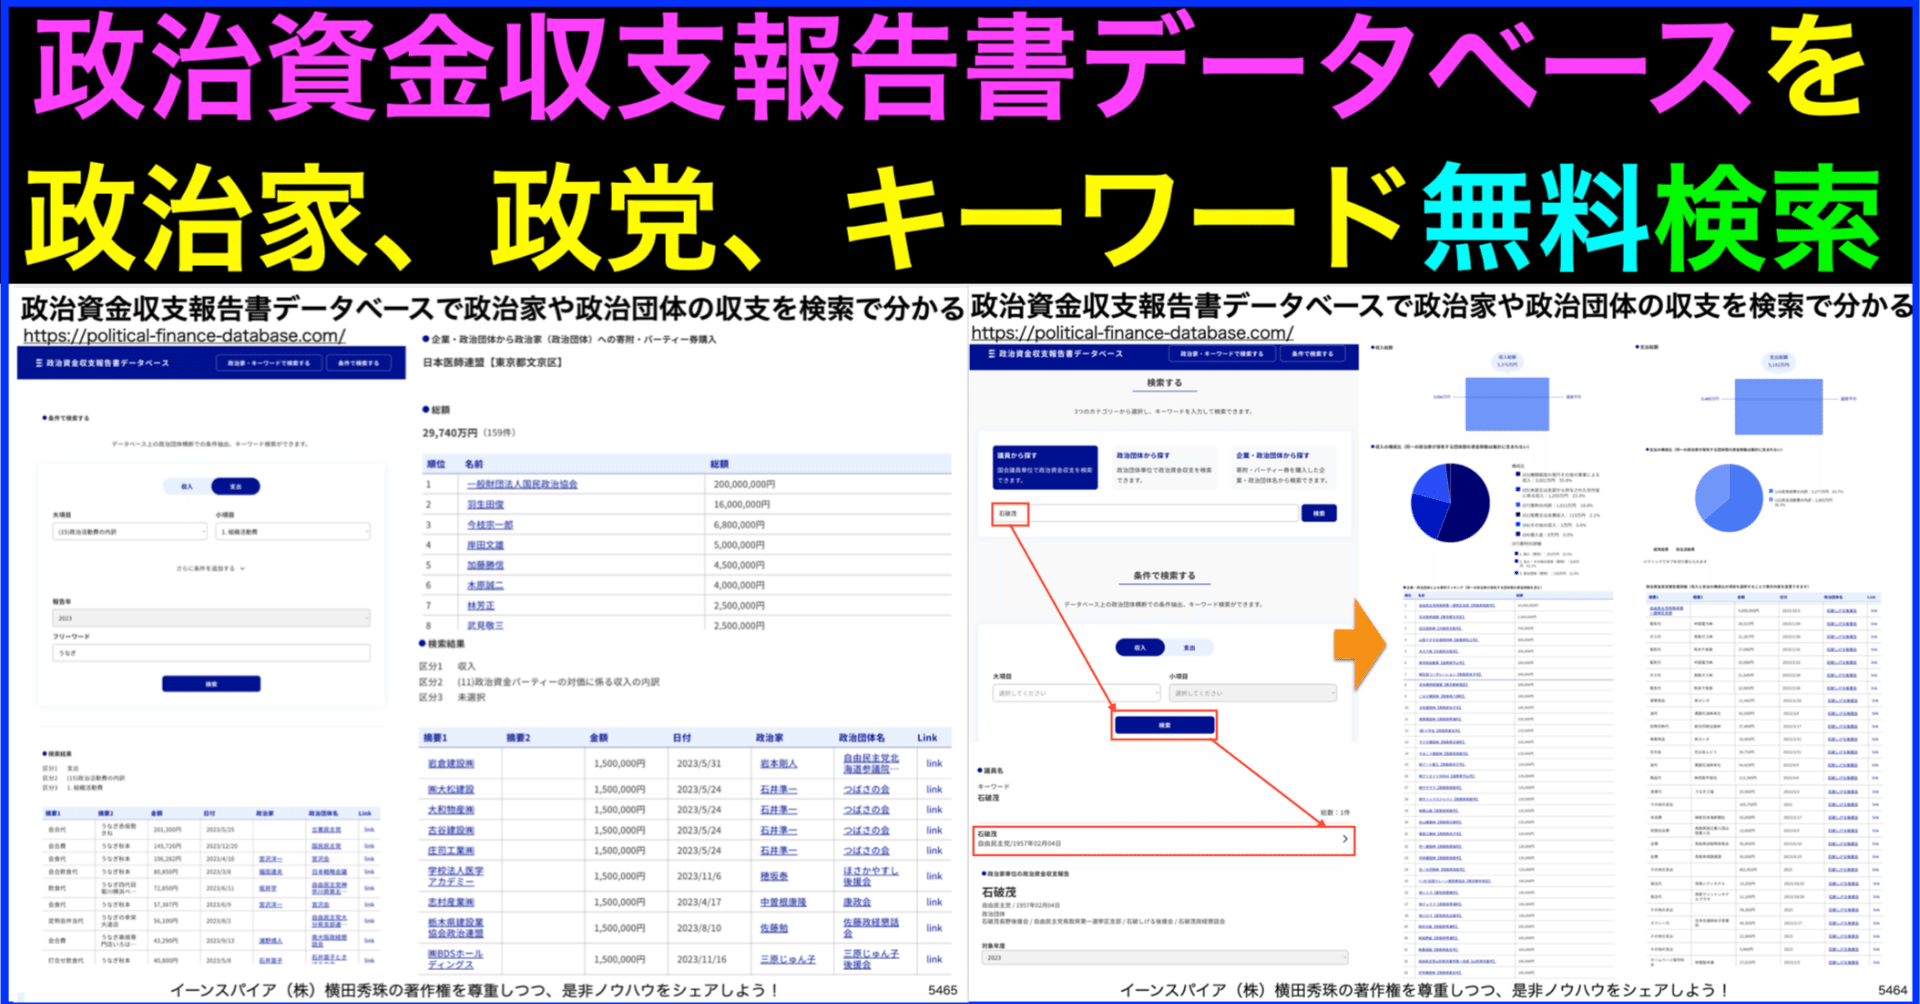Click dark navy pie chart under income breakdown
The image size is (1920, 1004).
pyautogui.click(x=1450, y=503)
